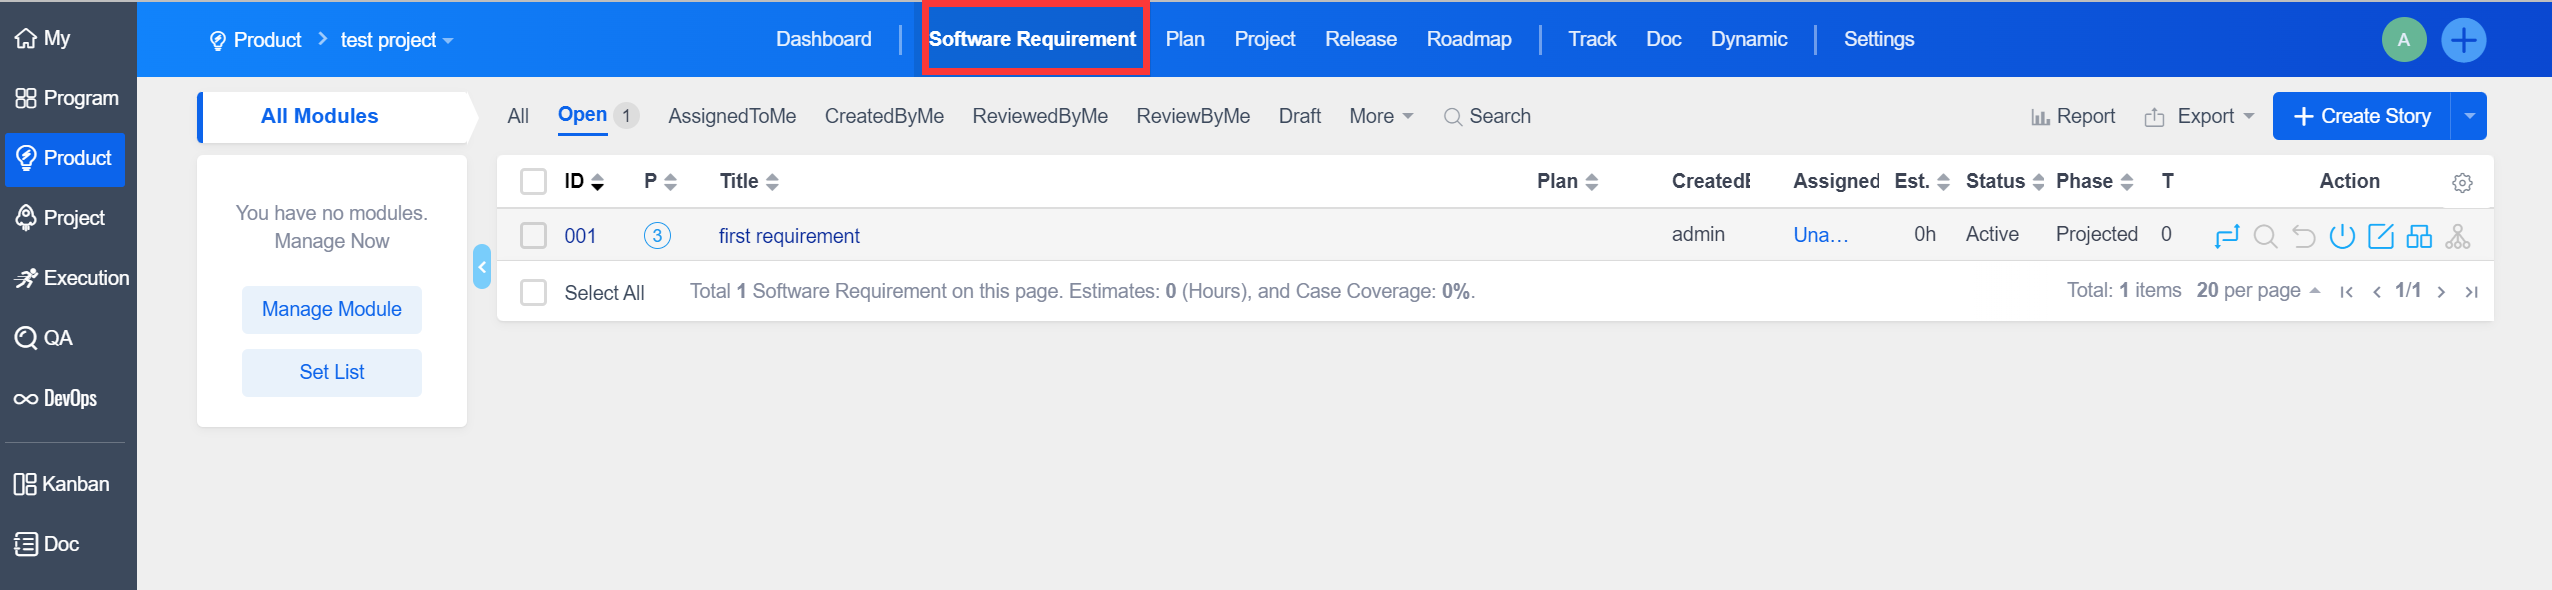Expand the More filter dropdown

1380,116
